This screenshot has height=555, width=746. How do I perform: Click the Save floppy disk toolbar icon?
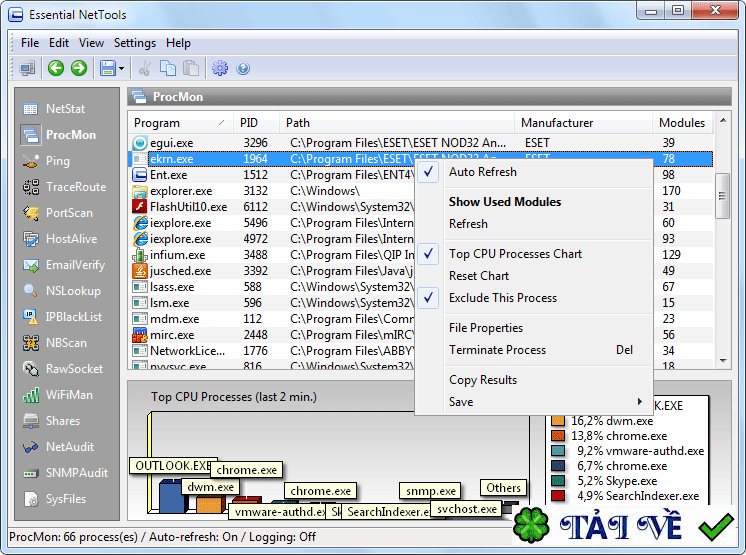click(108, 68)
